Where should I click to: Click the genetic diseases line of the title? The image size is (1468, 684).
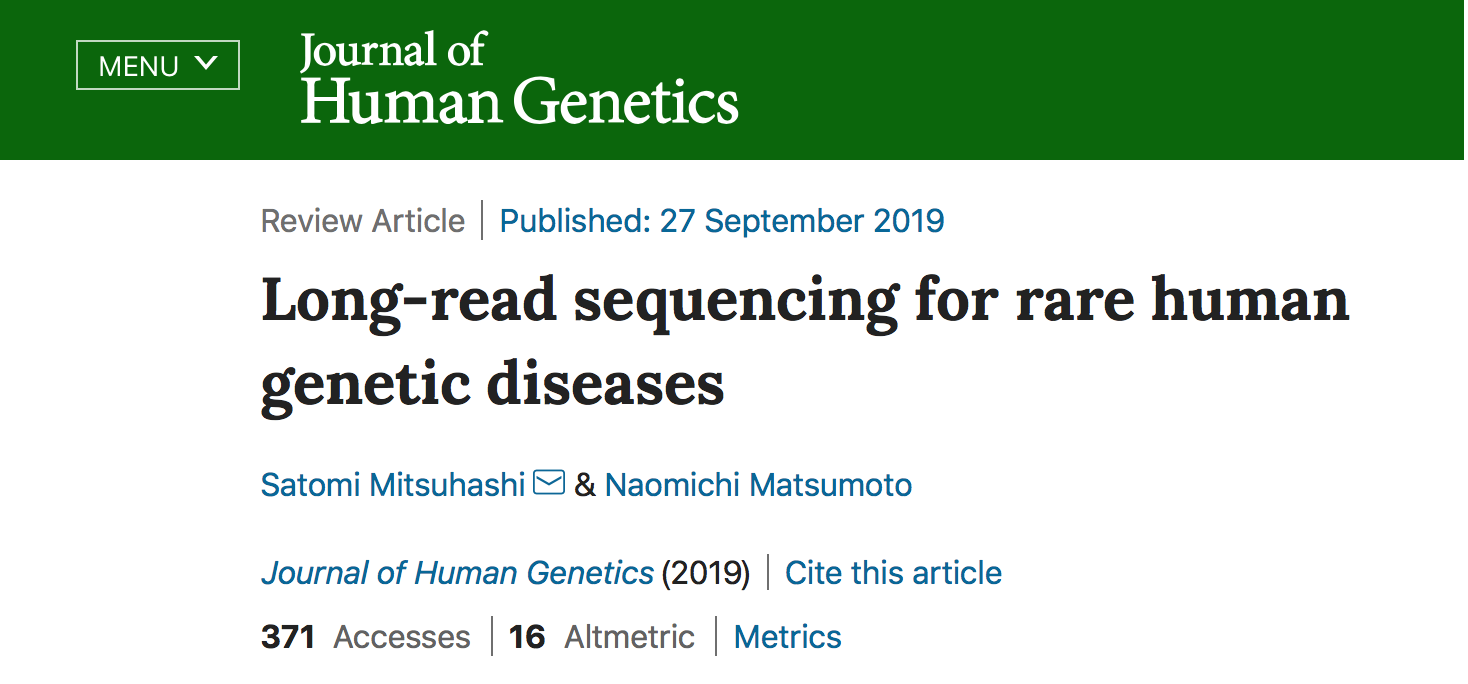point(493,382)
